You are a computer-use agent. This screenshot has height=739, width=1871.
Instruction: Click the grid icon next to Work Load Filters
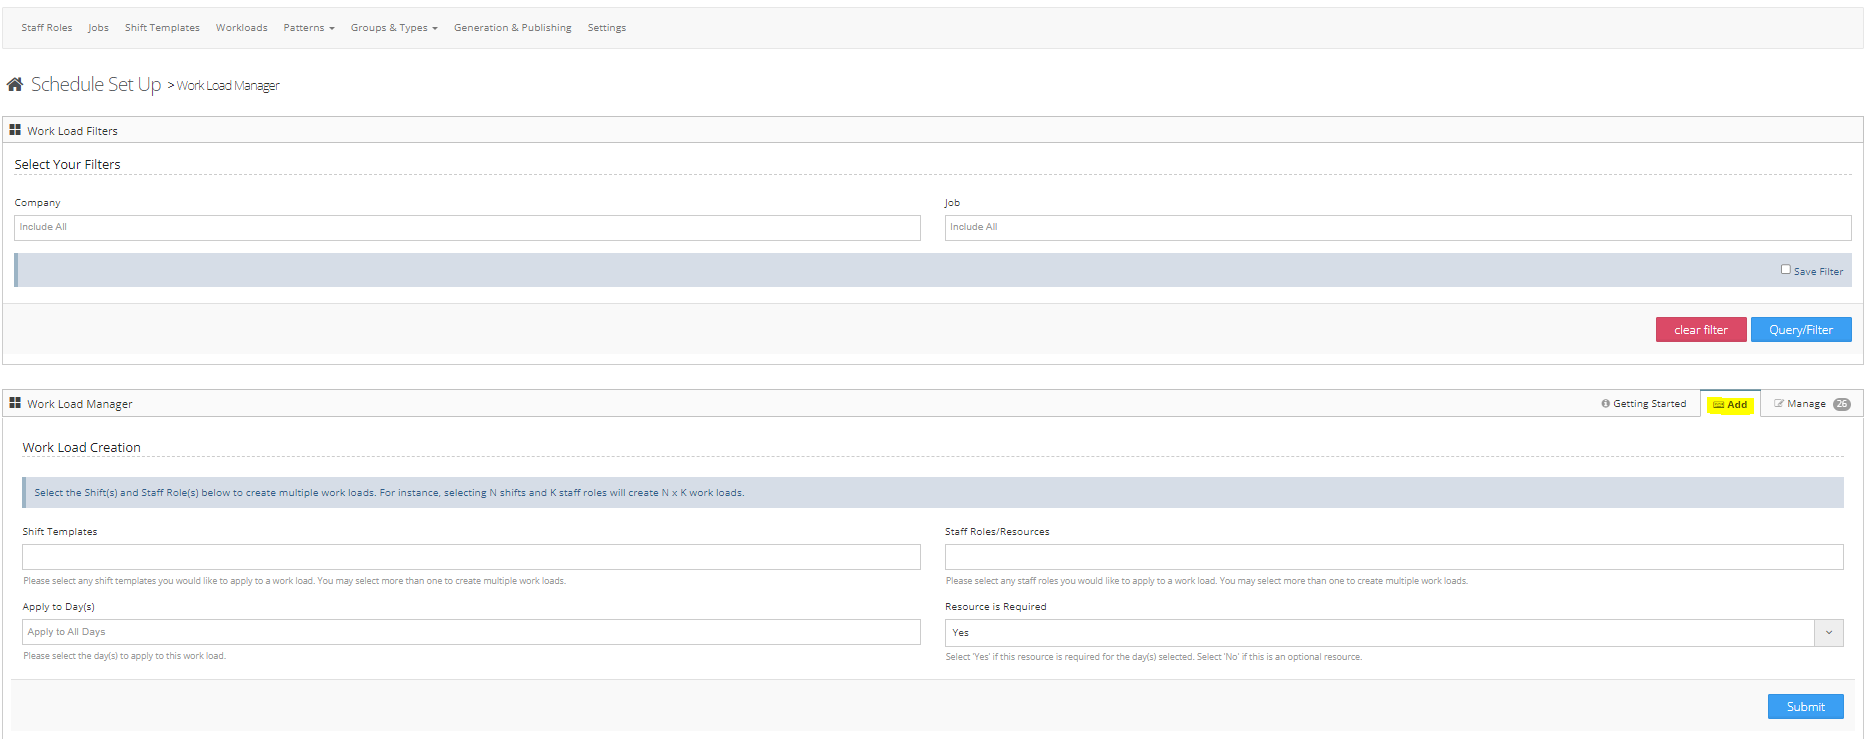pos(15,130)
